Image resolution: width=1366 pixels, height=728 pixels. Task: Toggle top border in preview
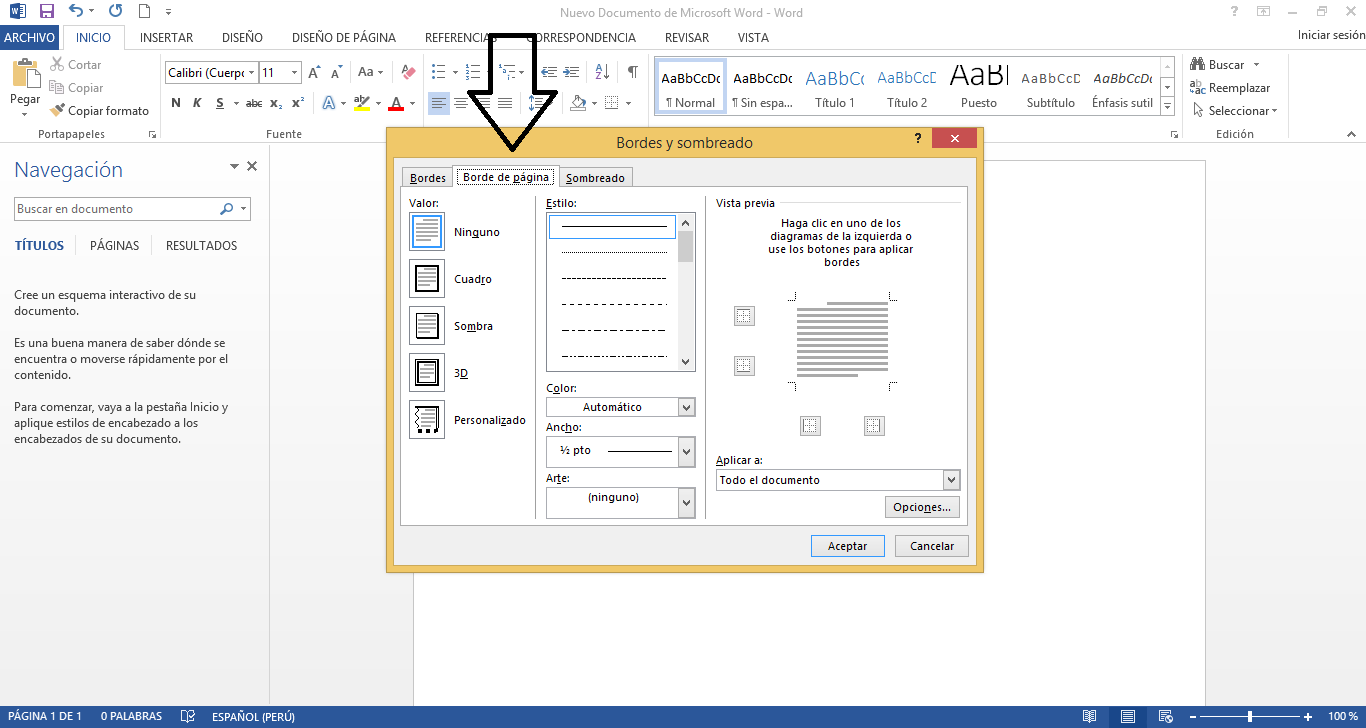click(744, 316)
